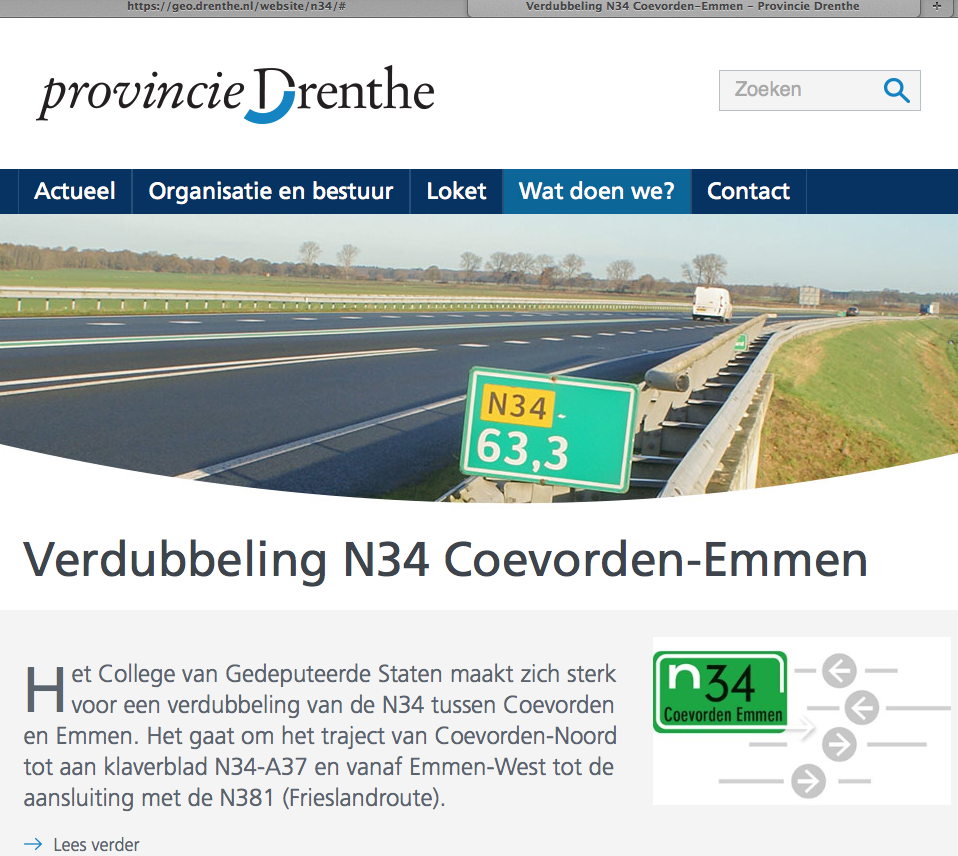Click the green N34 Coevorden Emmen sign graphic
The height and width of the screenshot is (856, 958).
(x=720, y=692)
